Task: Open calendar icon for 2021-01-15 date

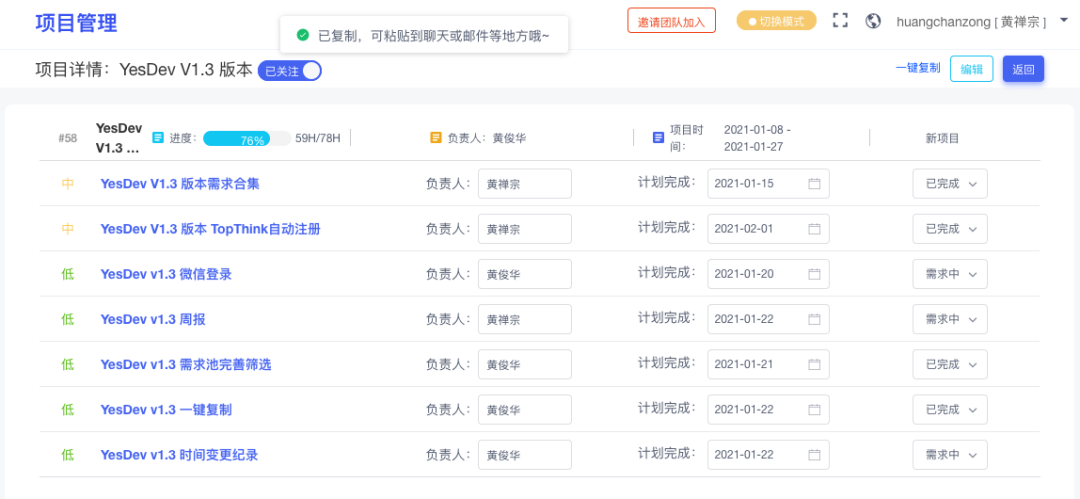Action: tap(814, 183)
